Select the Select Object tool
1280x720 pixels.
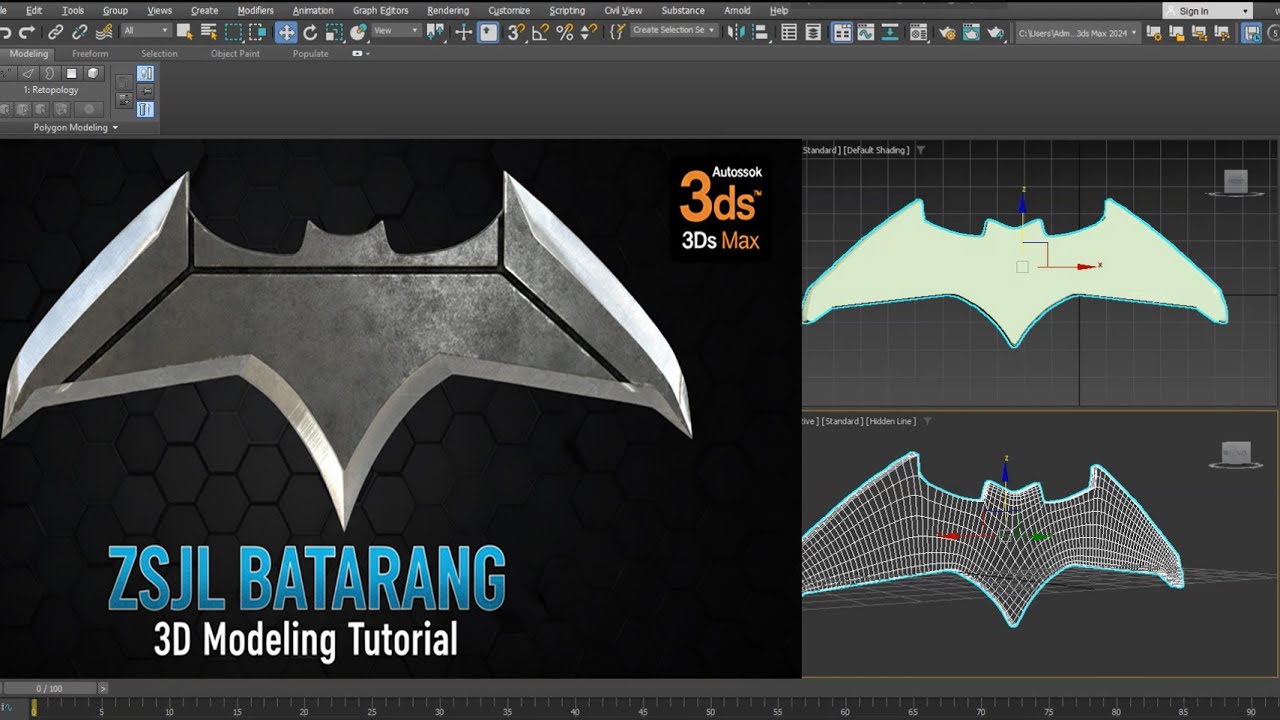pos(185,32)
